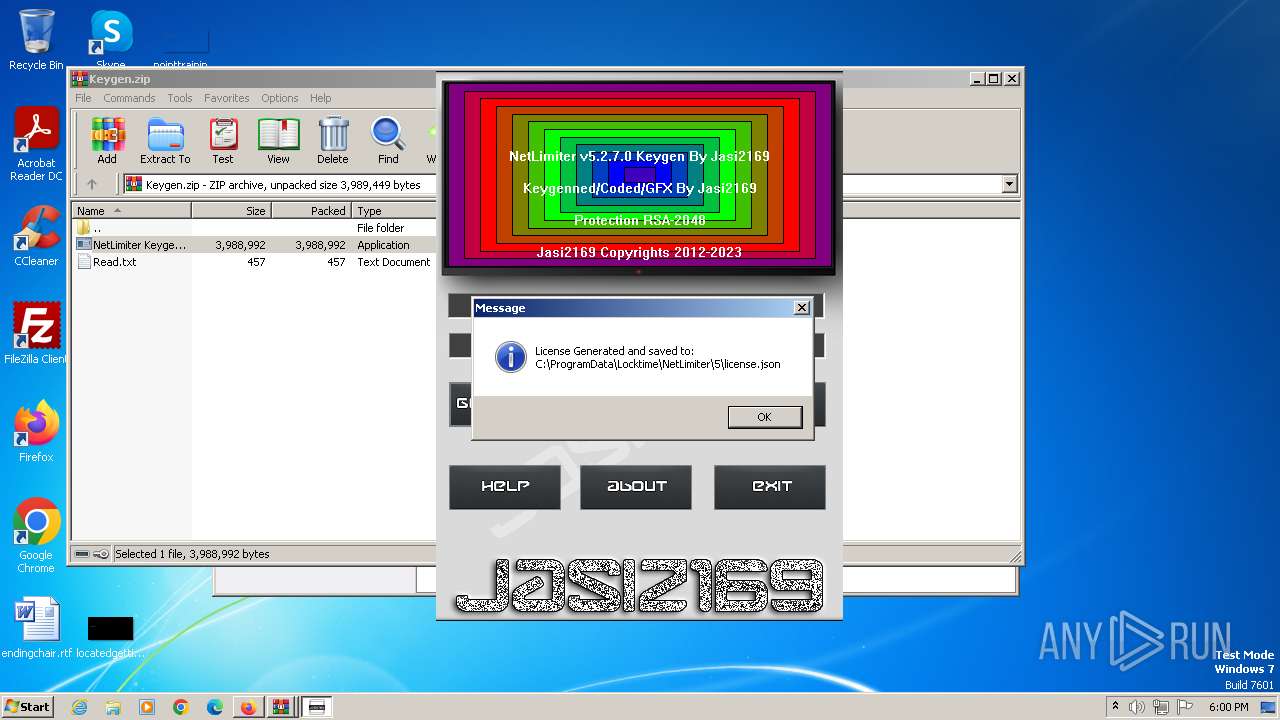Open media player taskbar icon

147,707
